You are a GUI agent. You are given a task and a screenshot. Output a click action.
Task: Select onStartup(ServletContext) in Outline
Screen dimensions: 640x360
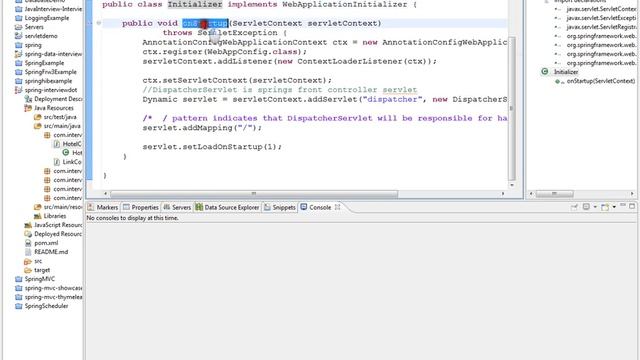point(601,81)
